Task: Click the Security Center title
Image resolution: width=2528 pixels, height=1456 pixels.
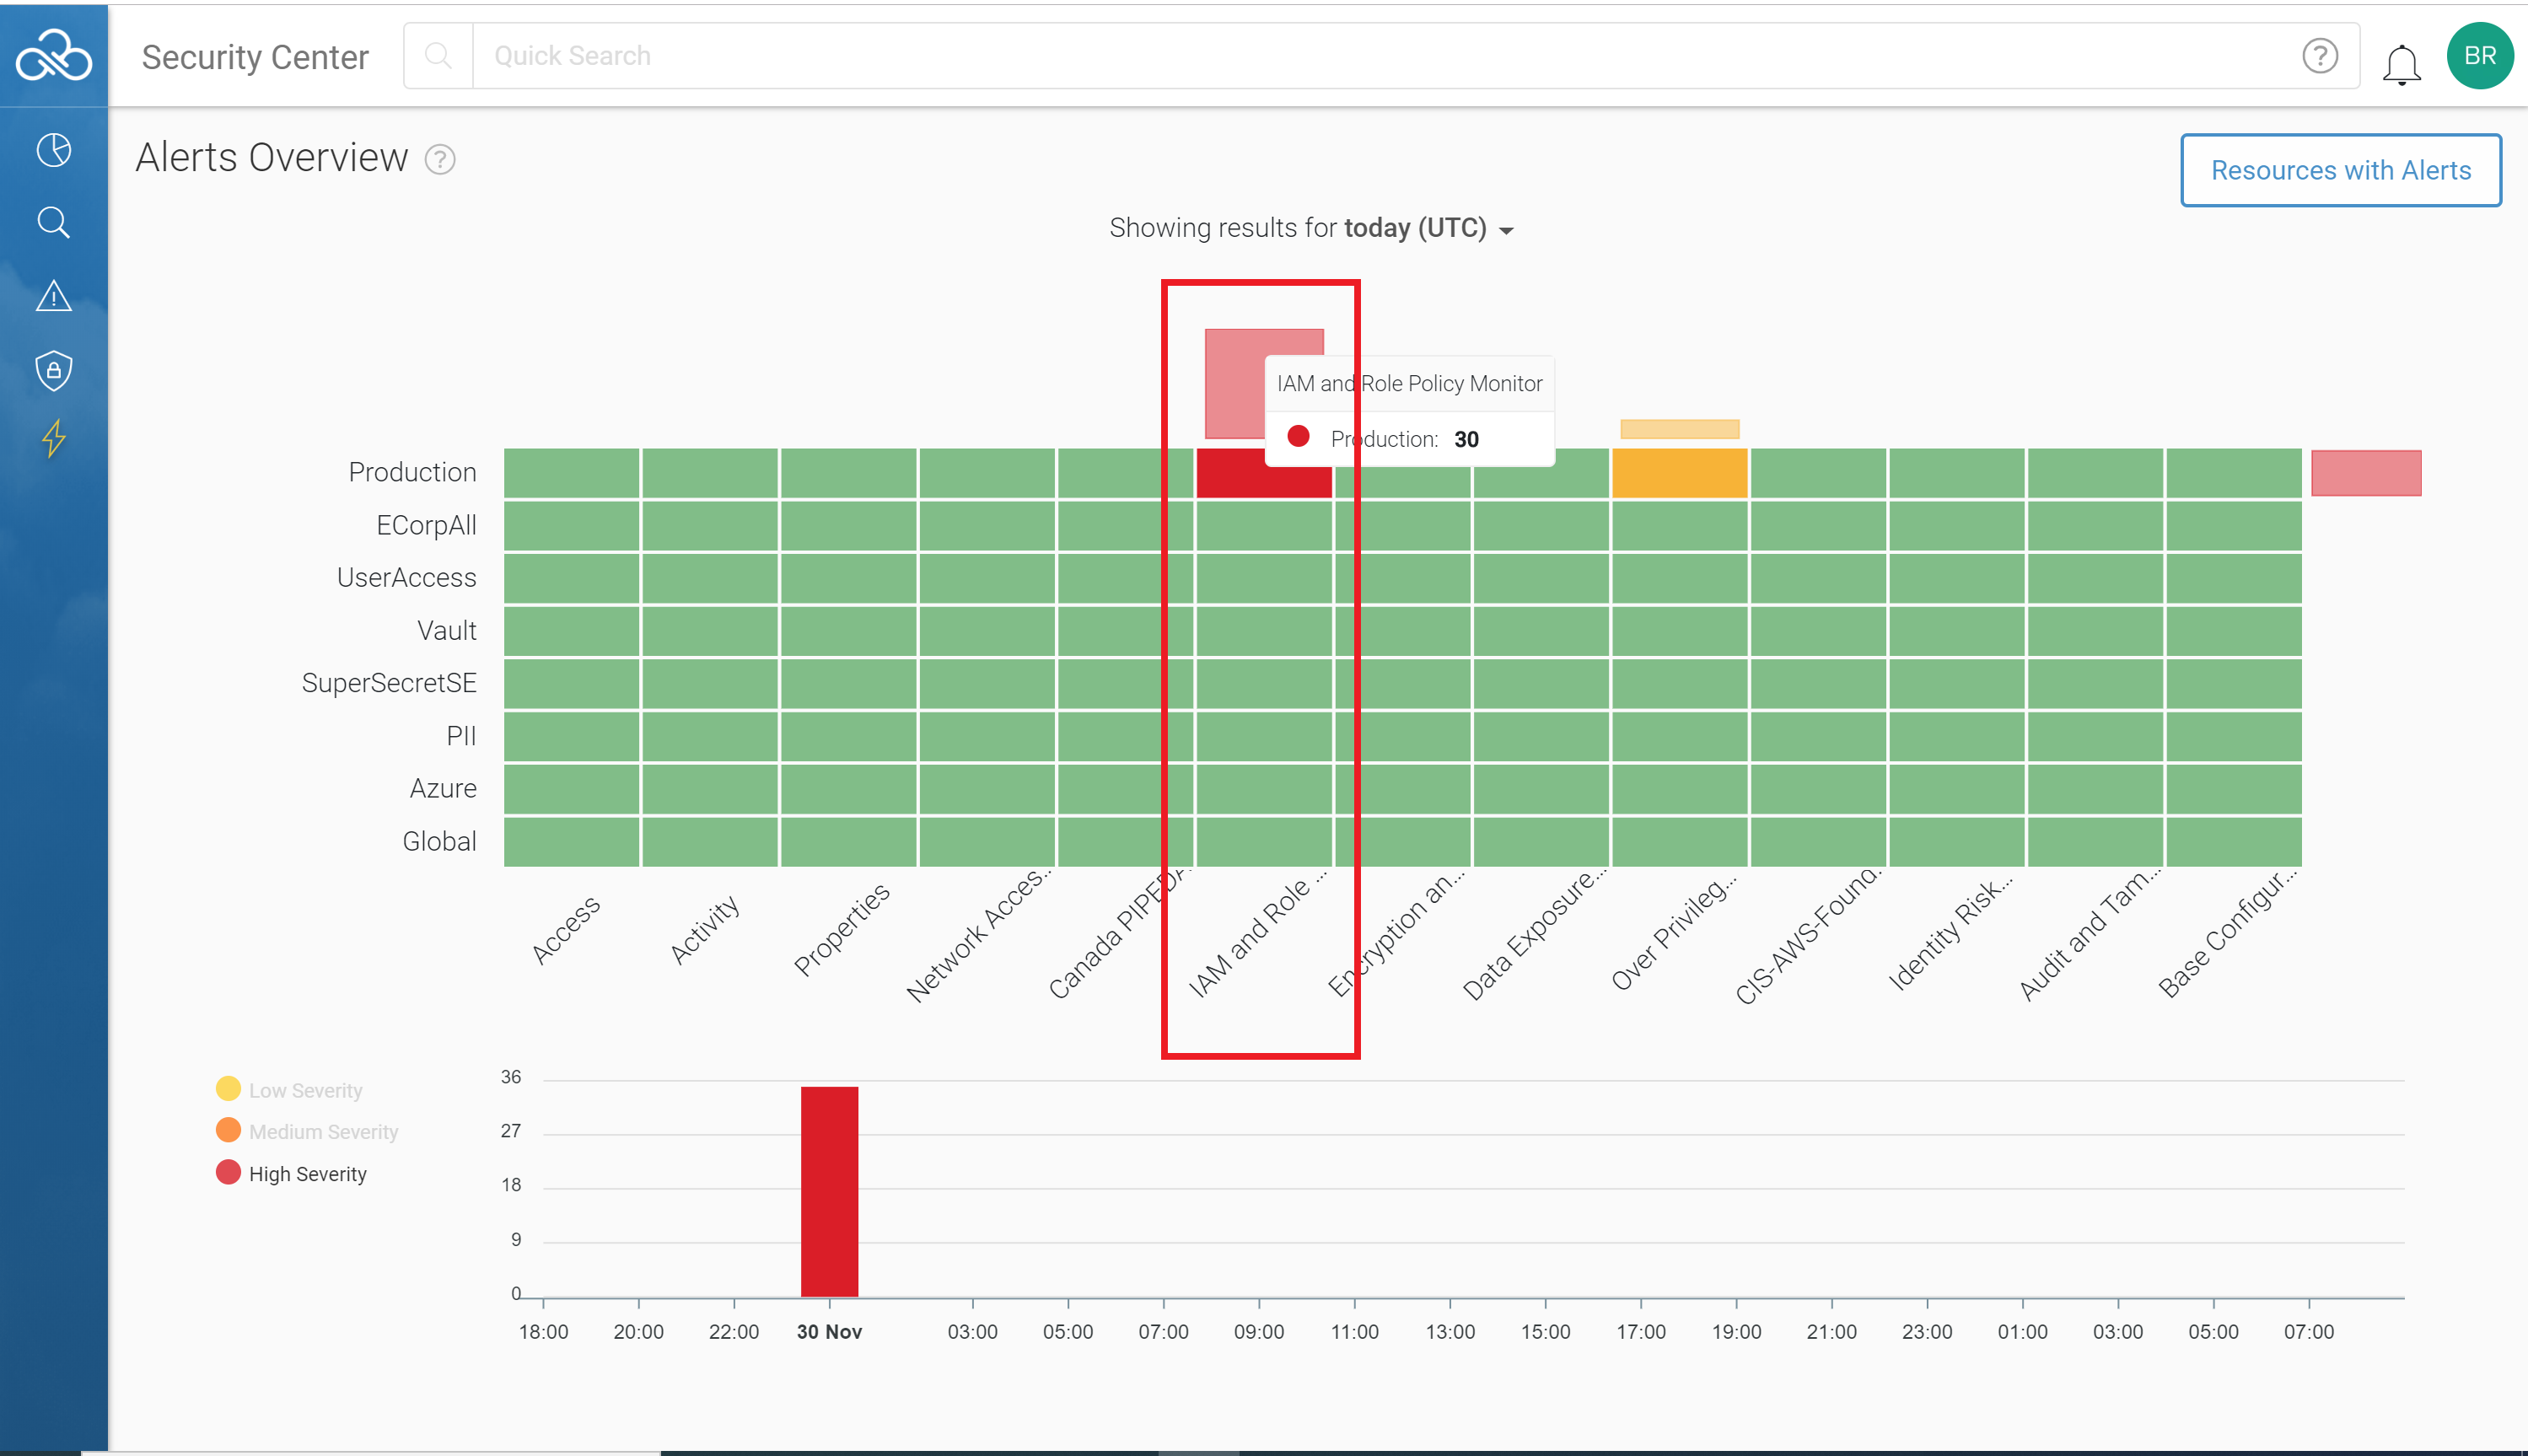Action: click(x=255, y=57)
